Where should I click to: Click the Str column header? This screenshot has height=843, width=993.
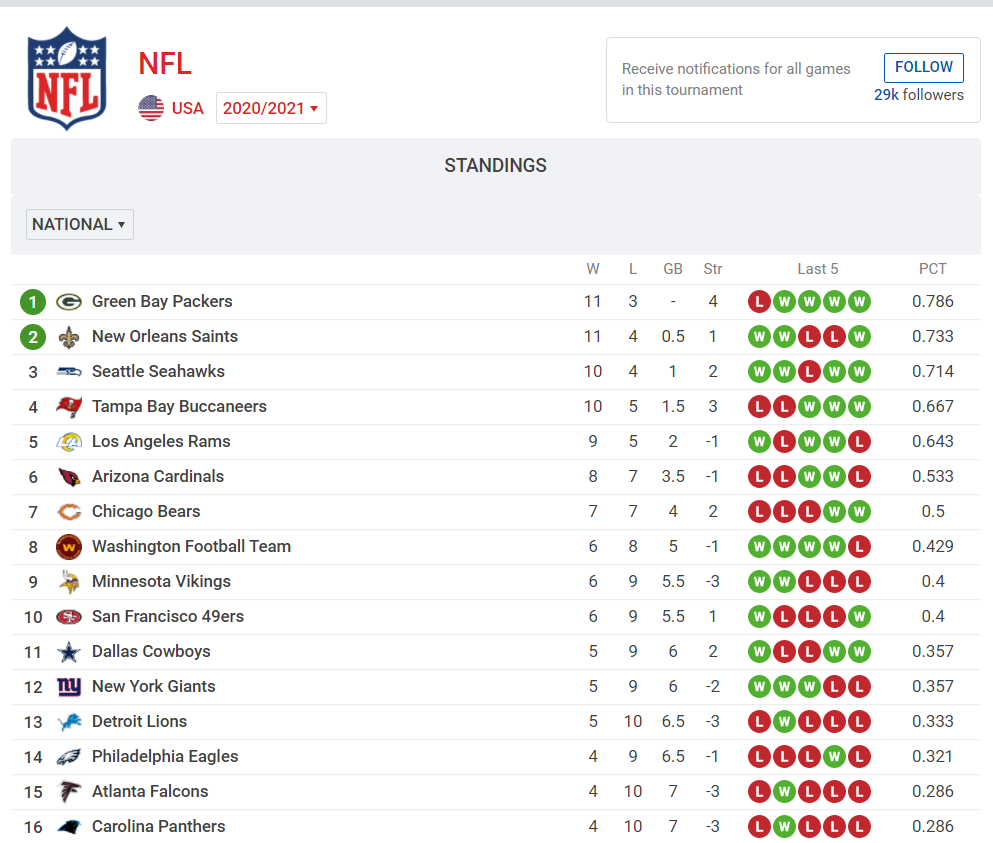click(712, 269)
